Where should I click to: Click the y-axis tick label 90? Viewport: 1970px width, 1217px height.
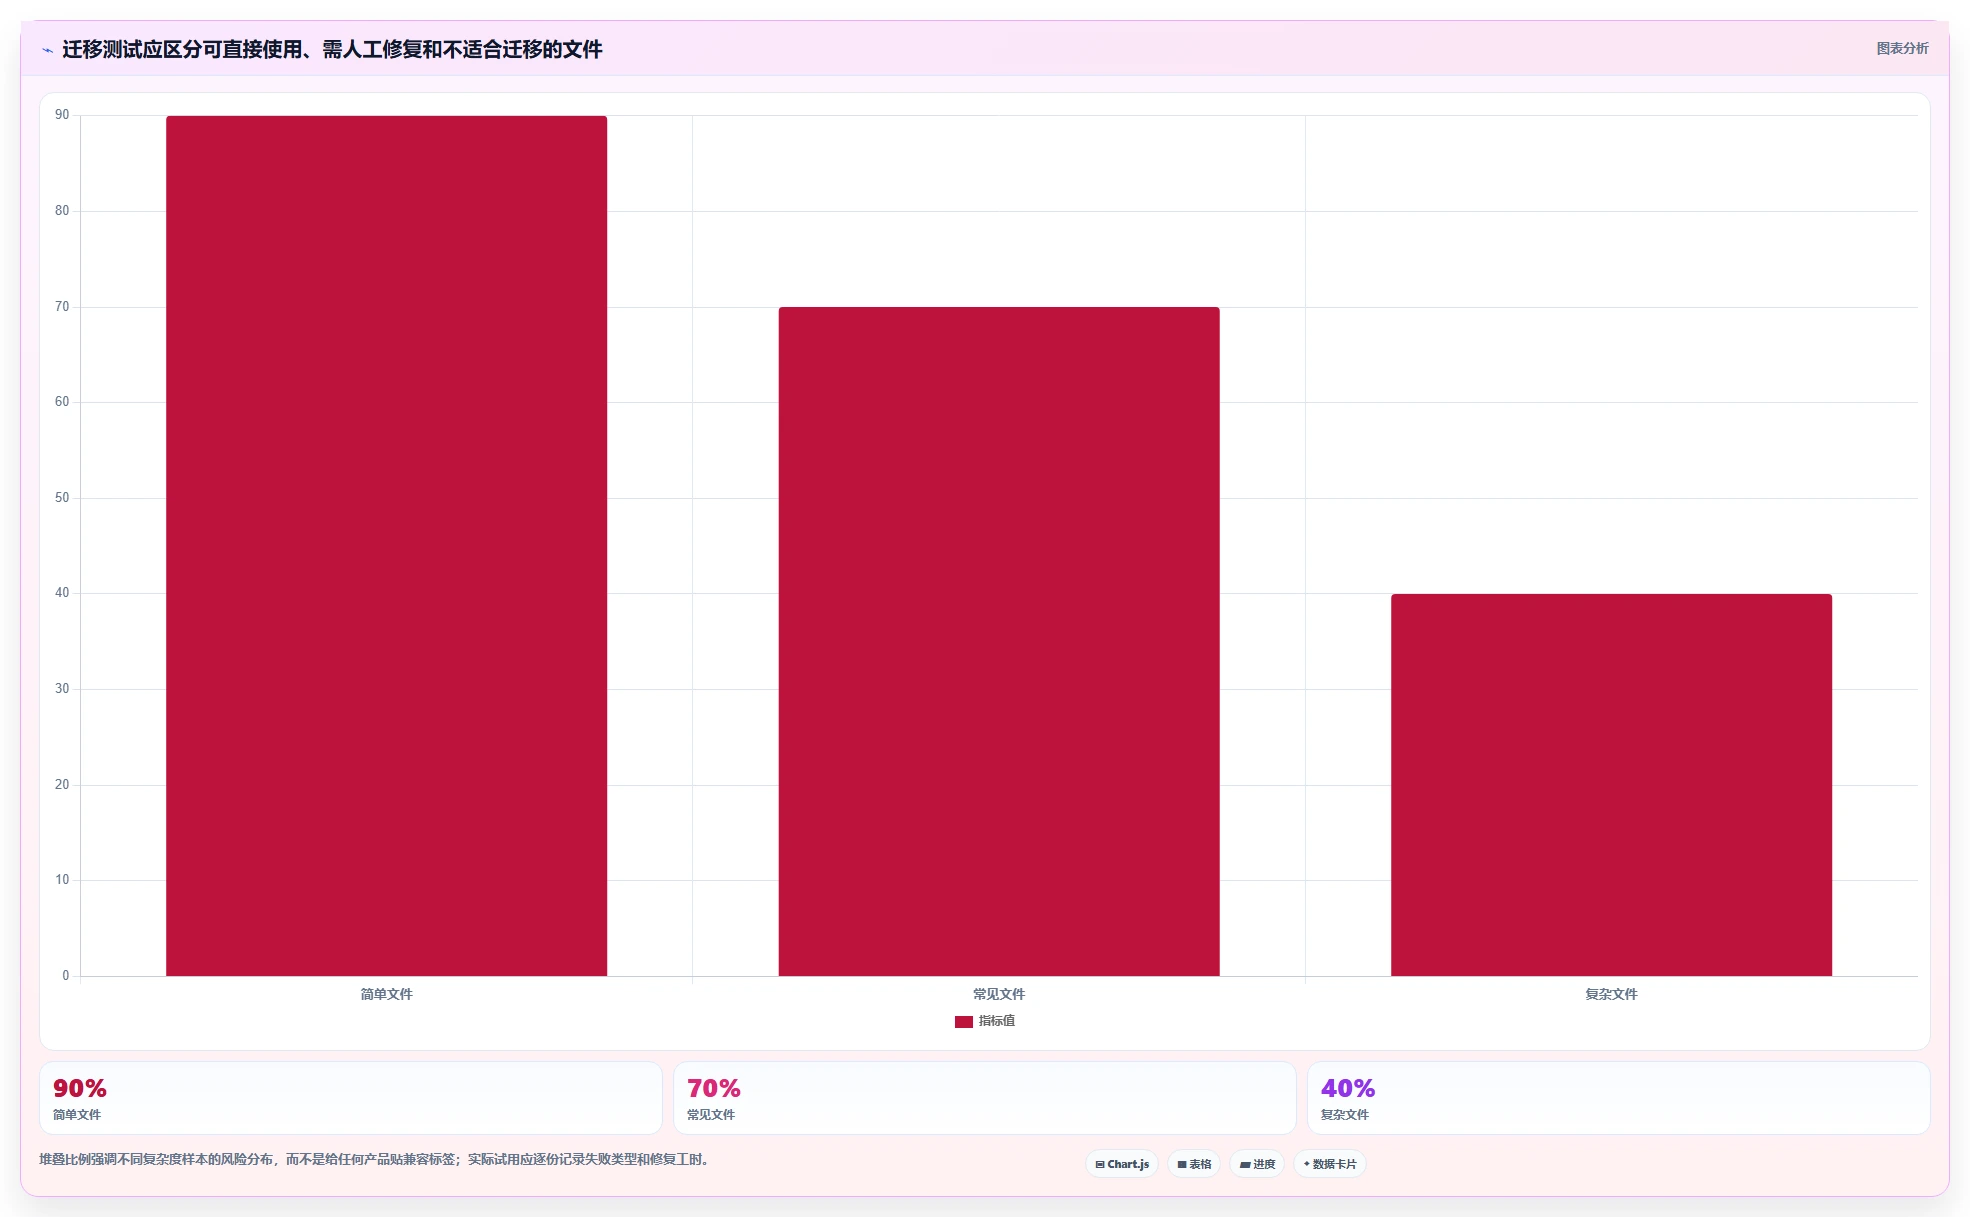(x=62, y=115)
